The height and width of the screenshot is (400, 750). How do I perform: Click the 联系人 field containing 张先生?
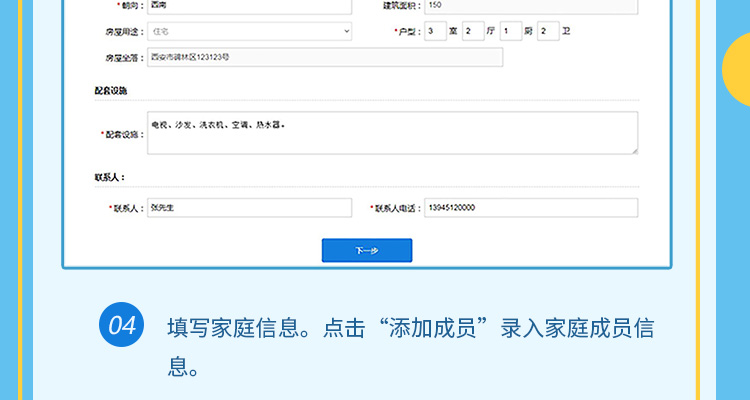pyautogui.click(x=250, y=208)
